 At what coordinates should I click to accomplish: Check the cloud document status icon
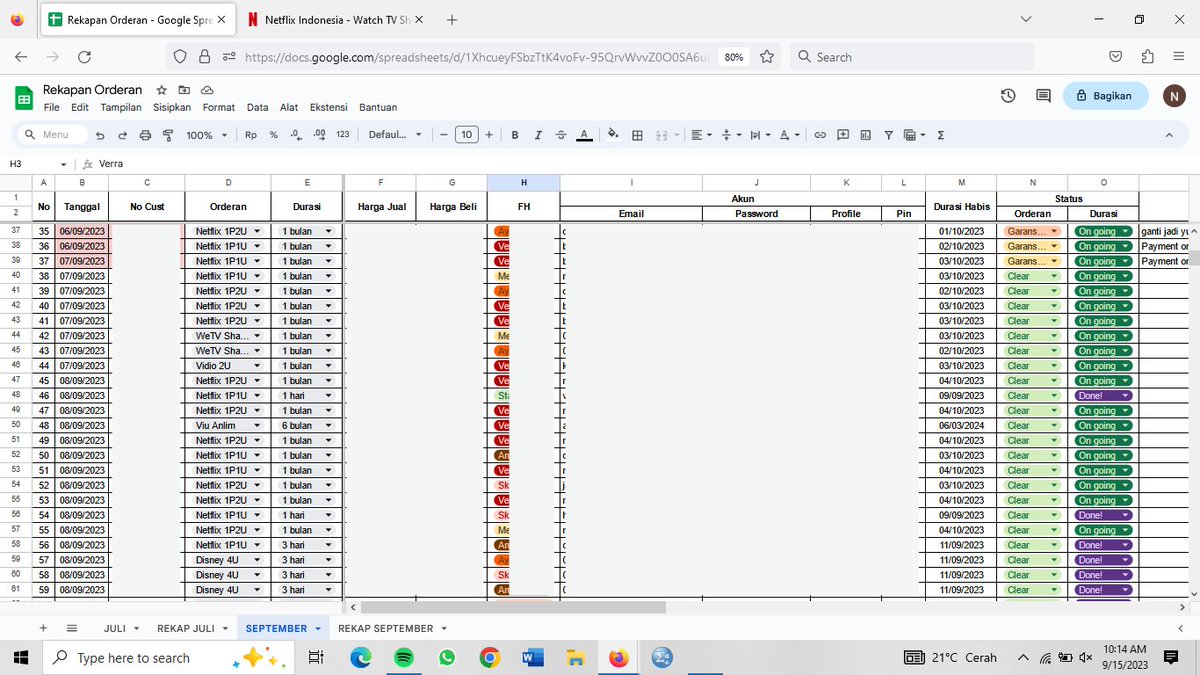coord(207,90)
